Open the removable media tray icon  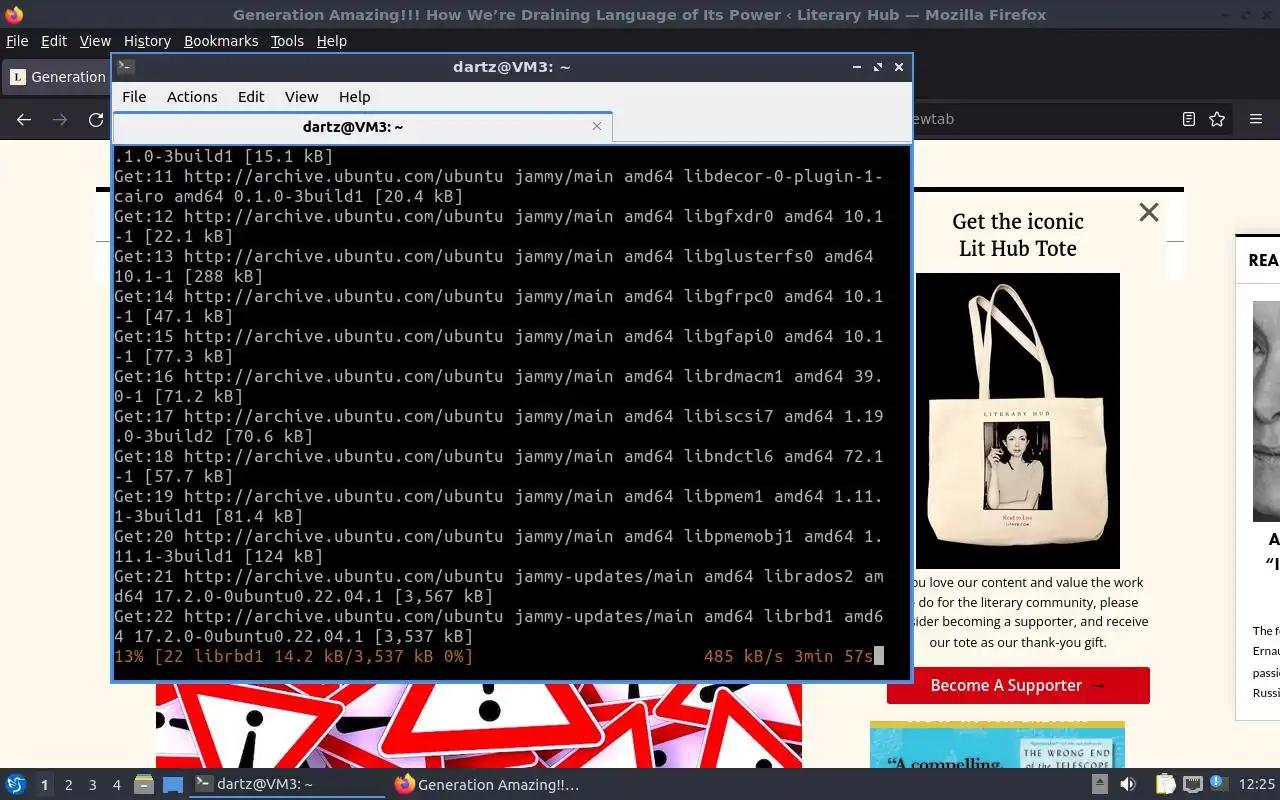tap(1099, 785)
